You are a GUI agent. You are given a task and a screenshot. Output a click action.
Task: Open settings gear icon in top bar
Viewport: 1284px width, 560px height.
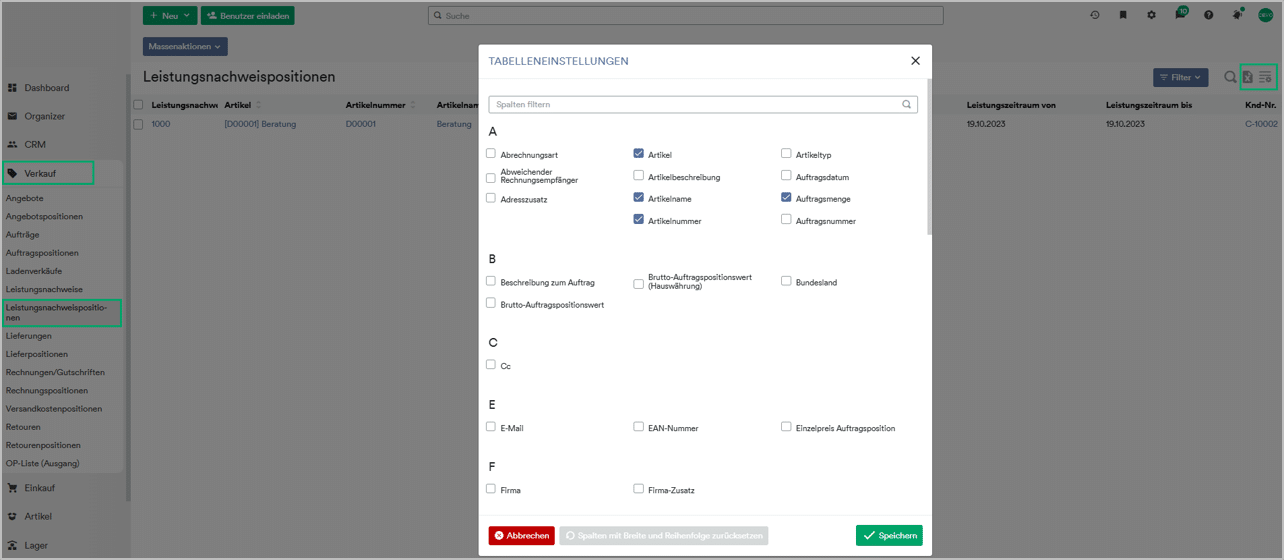coord(1151,15)
